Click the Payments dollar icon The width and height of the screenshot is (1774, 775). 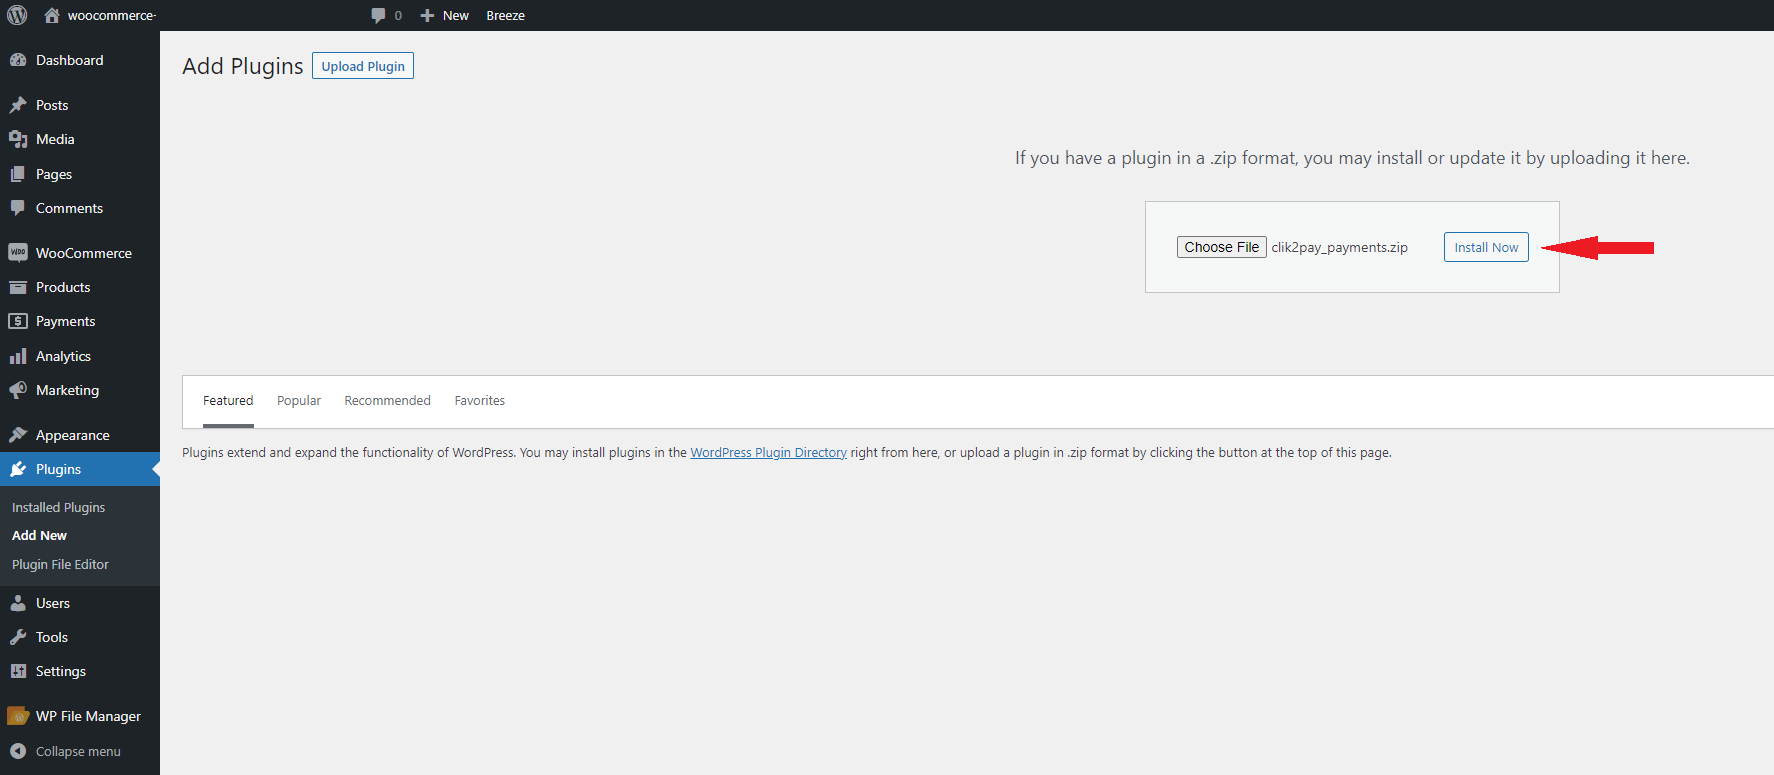[x=18, y=321]
